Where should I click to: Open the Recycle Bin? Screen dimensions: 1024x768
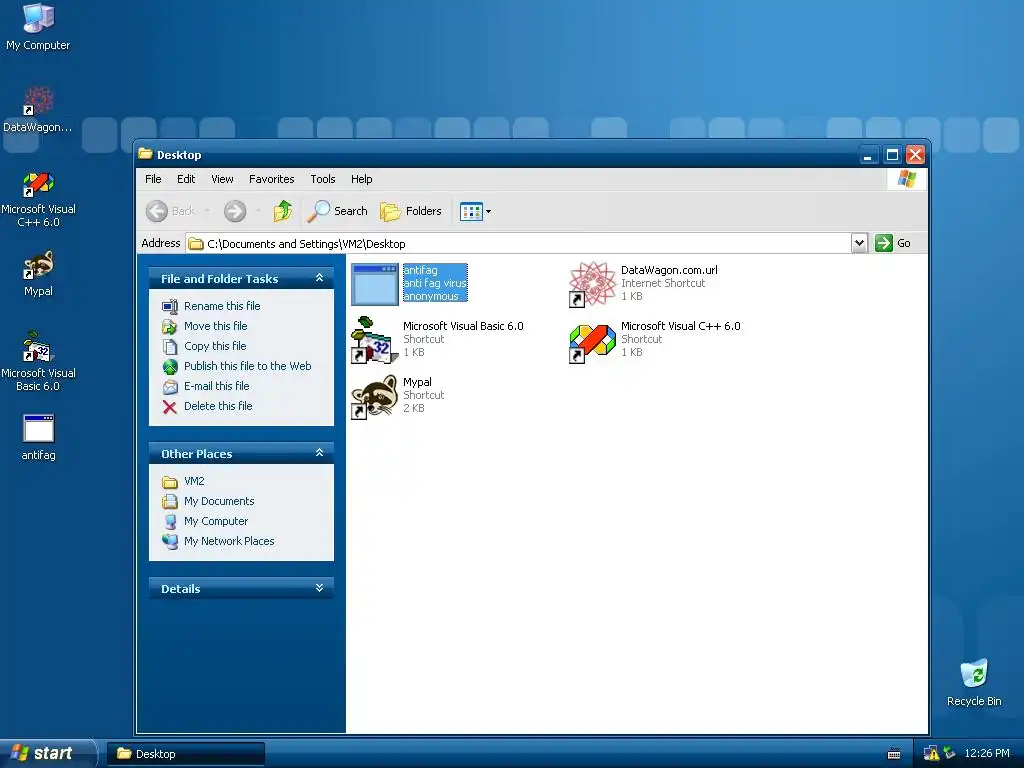[974, 683]
